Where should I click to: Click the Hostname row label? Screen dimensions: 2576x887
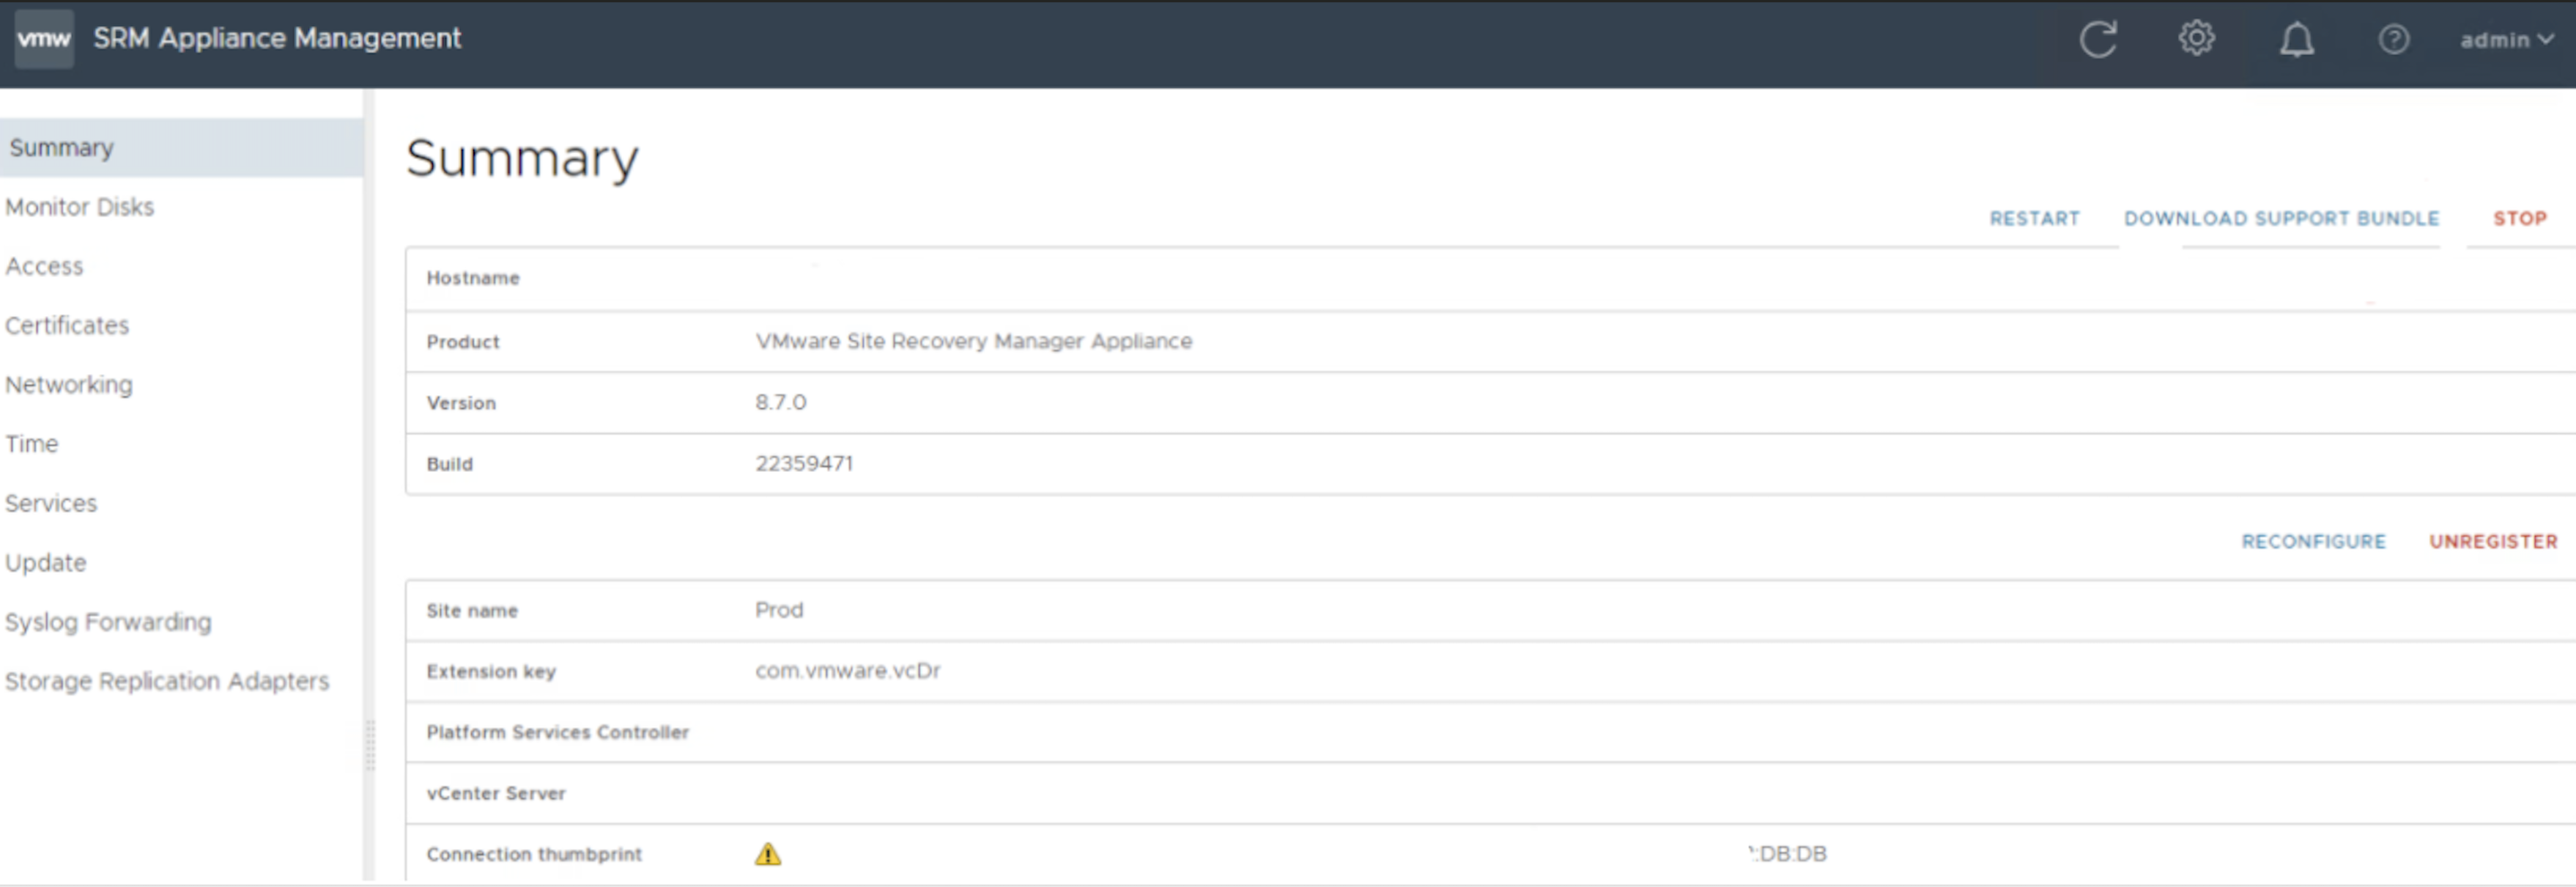tap(473, 279)
